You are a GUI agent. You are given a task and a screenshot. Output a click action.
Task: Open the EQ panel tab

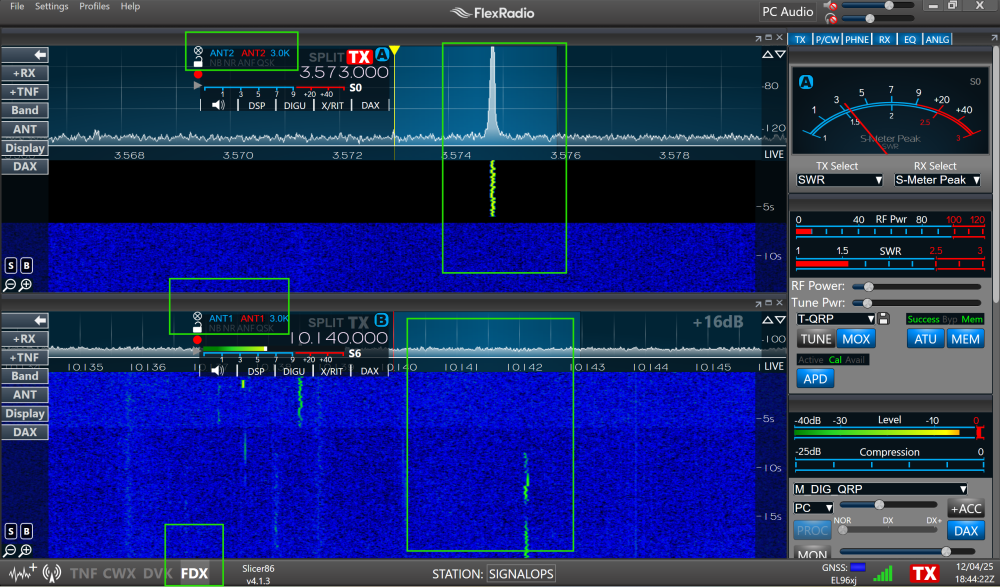[x=909, y=40]
